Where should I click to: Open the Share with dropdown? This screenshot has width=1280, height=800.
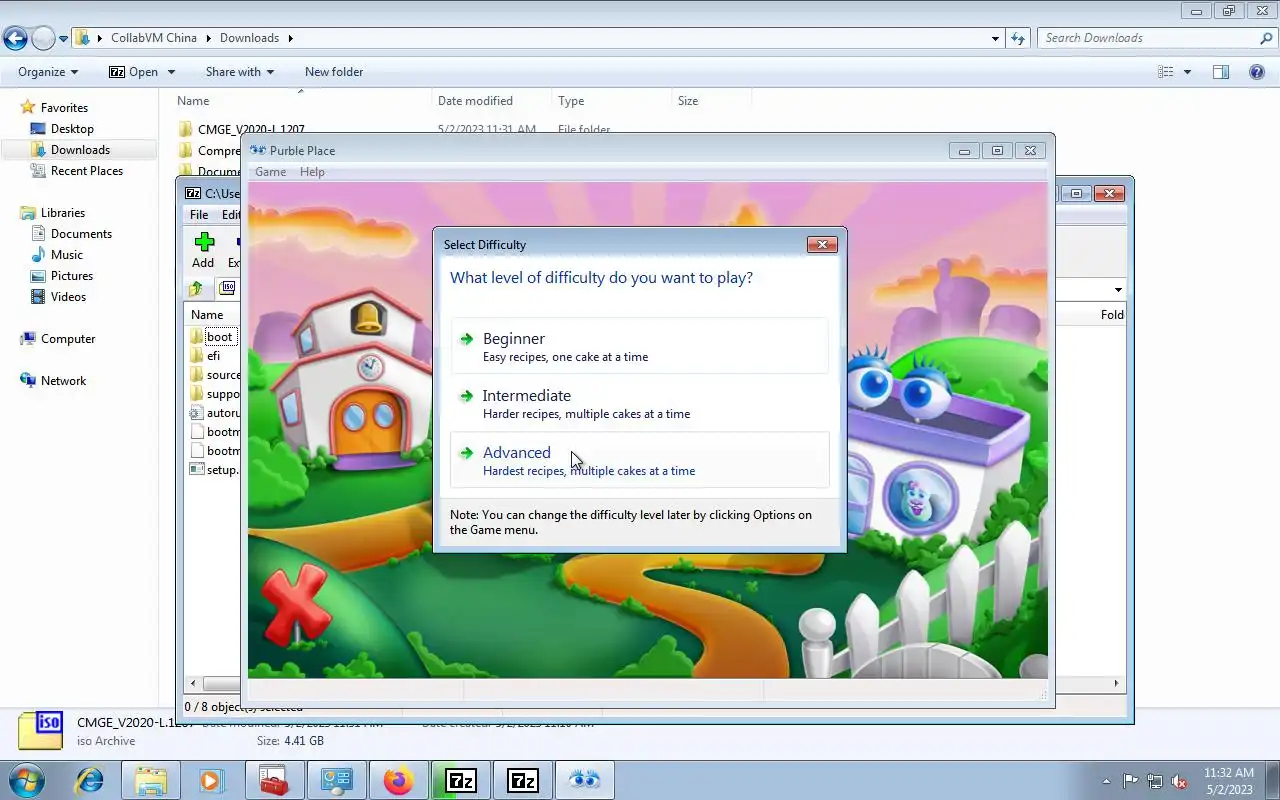click(240, 72)
